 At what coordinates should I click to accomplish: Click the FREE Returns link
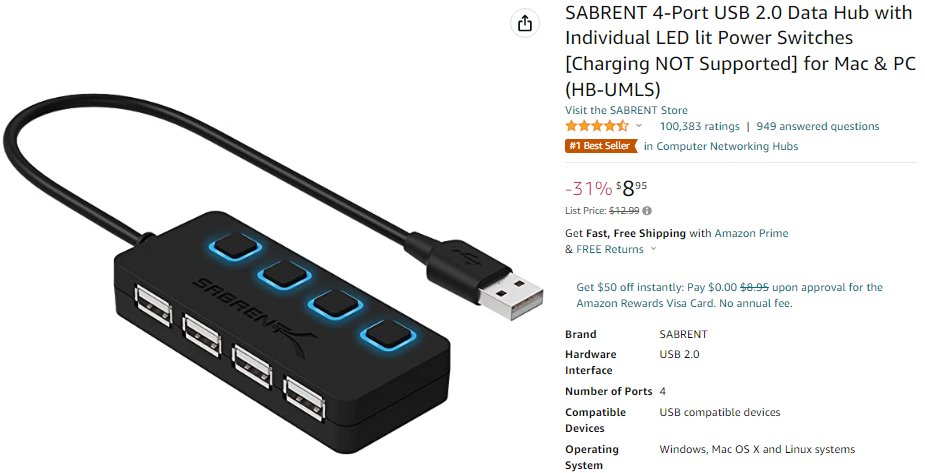click(x=609, y=249)
